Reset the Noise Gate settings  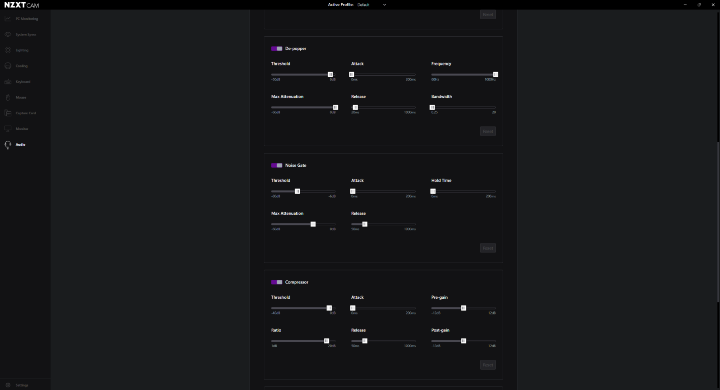click(x=488, y=248)
